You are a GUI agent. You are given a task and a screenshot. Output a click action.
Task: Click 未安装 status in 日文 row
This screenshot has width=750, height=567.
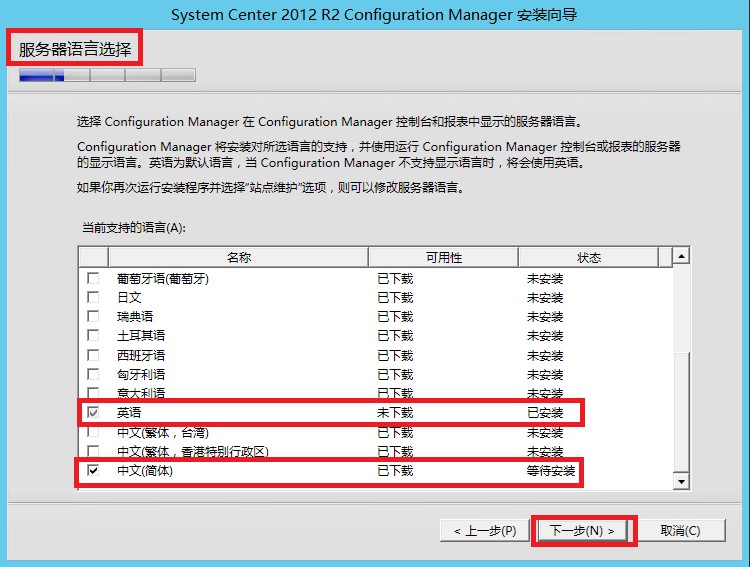[545, 298]
